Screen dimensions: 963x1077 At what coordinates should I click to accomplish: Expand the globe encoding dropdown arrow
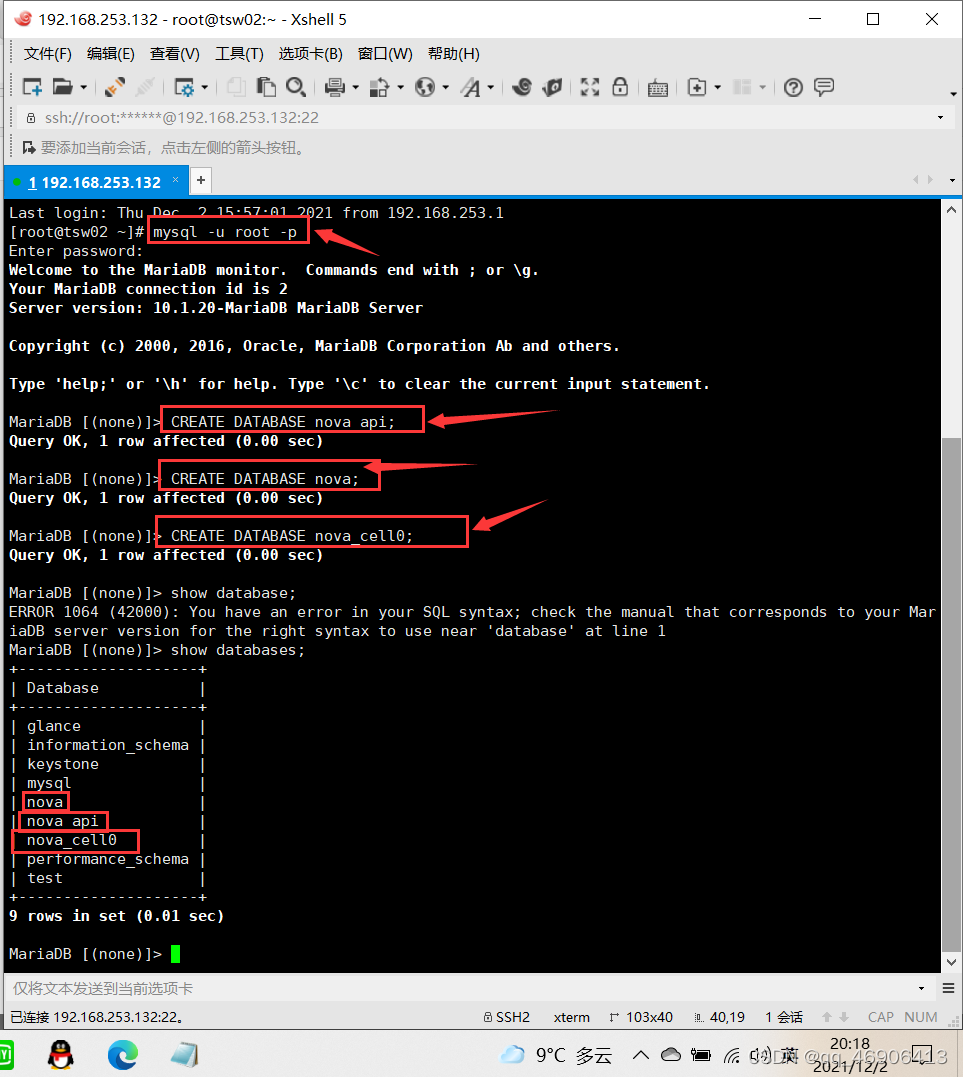(x=446, y=87)
